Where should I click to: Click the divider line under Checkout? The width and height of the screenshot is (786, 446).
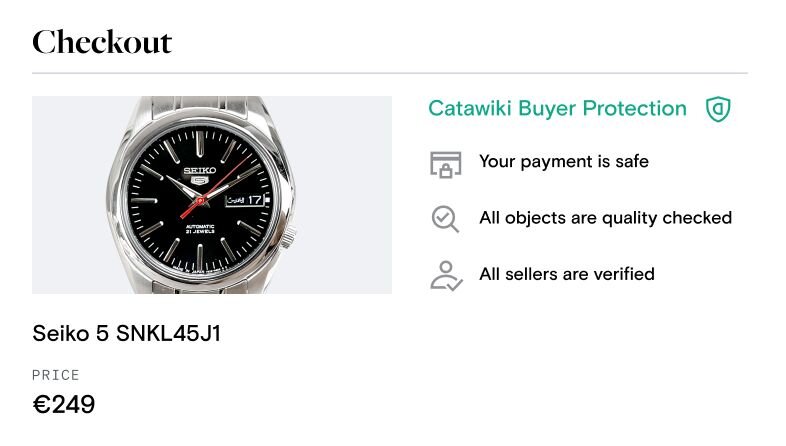click(x=390, y=73)
